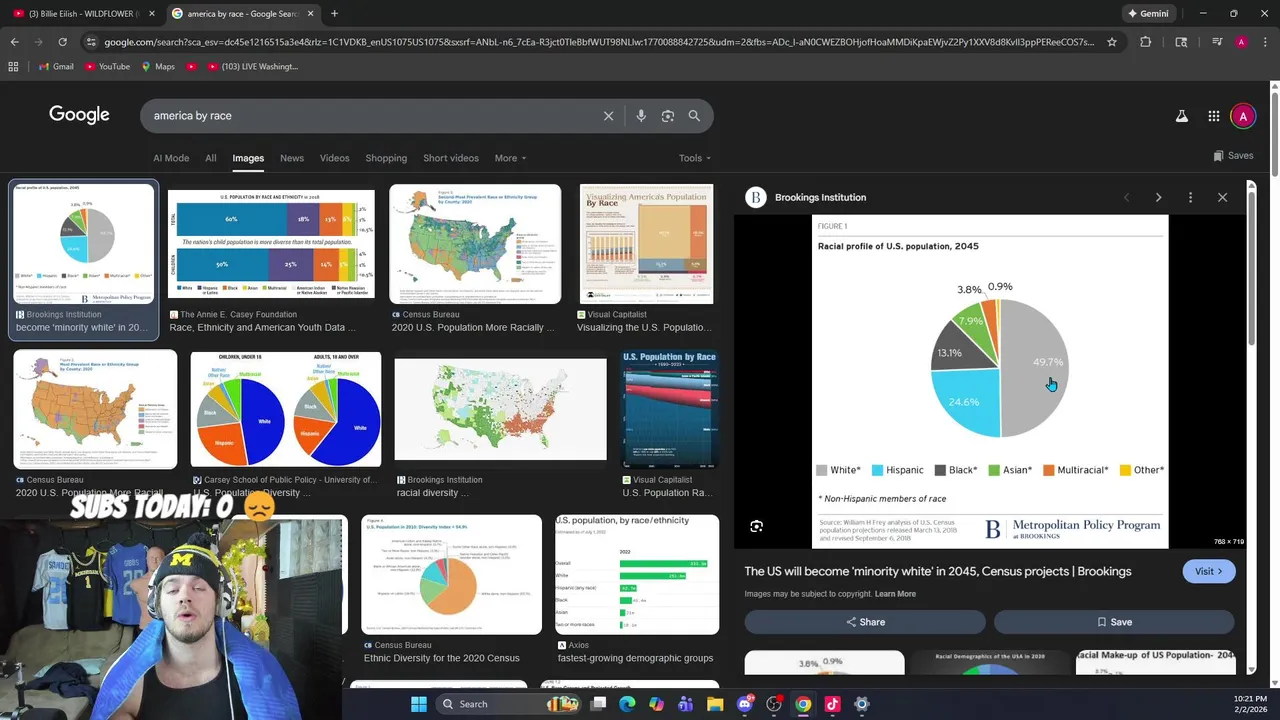
Task: Select the Images tab
Action: point(248,158)
